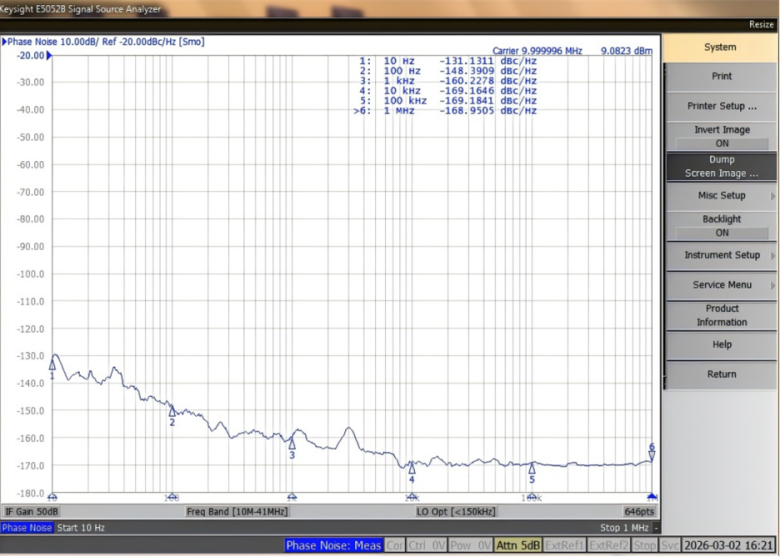Screen dimensions: 780x557
Task: Select marker 5 triangle near 100 kHz
Action: point(532,468)
